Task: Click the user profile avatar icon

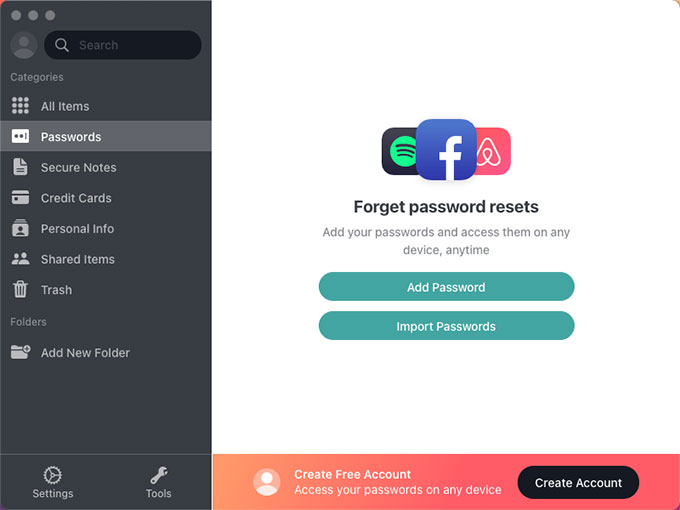Action: tap(24, 45)
